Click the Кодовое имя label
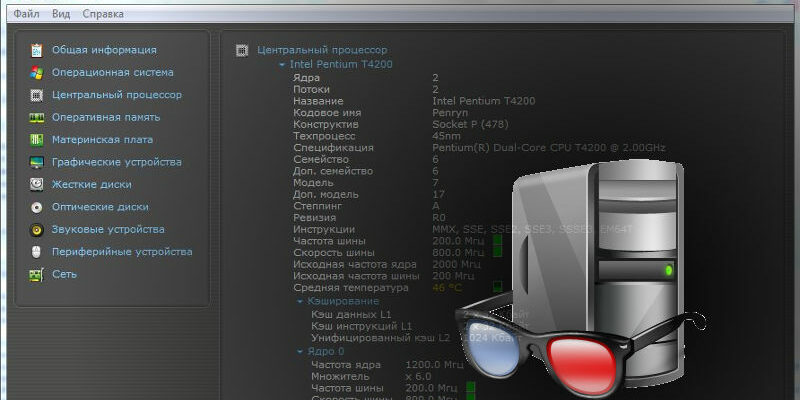The width and height of the screenshot is (800, 400). pos(327,113)
